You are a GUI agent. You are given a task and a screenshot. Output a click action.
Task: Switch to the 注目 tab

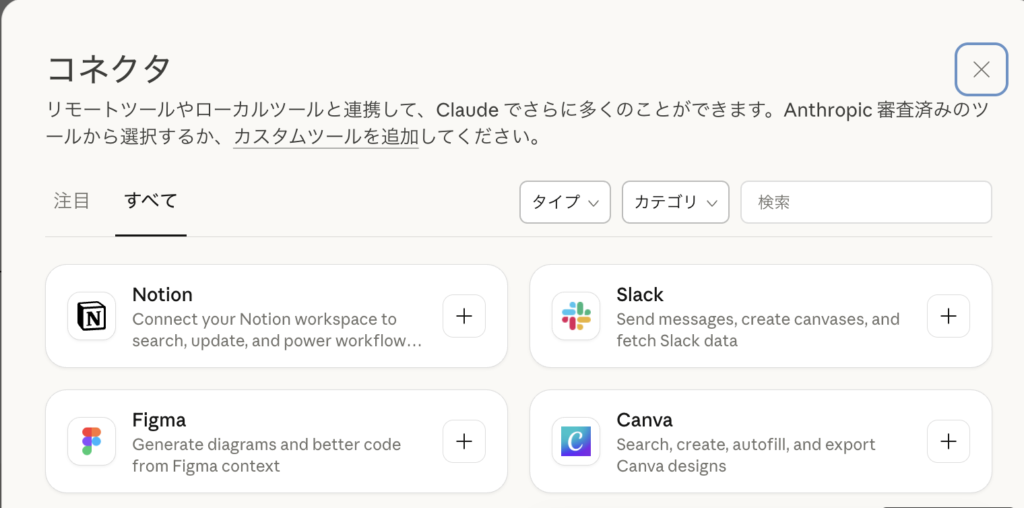coord(72,201)
